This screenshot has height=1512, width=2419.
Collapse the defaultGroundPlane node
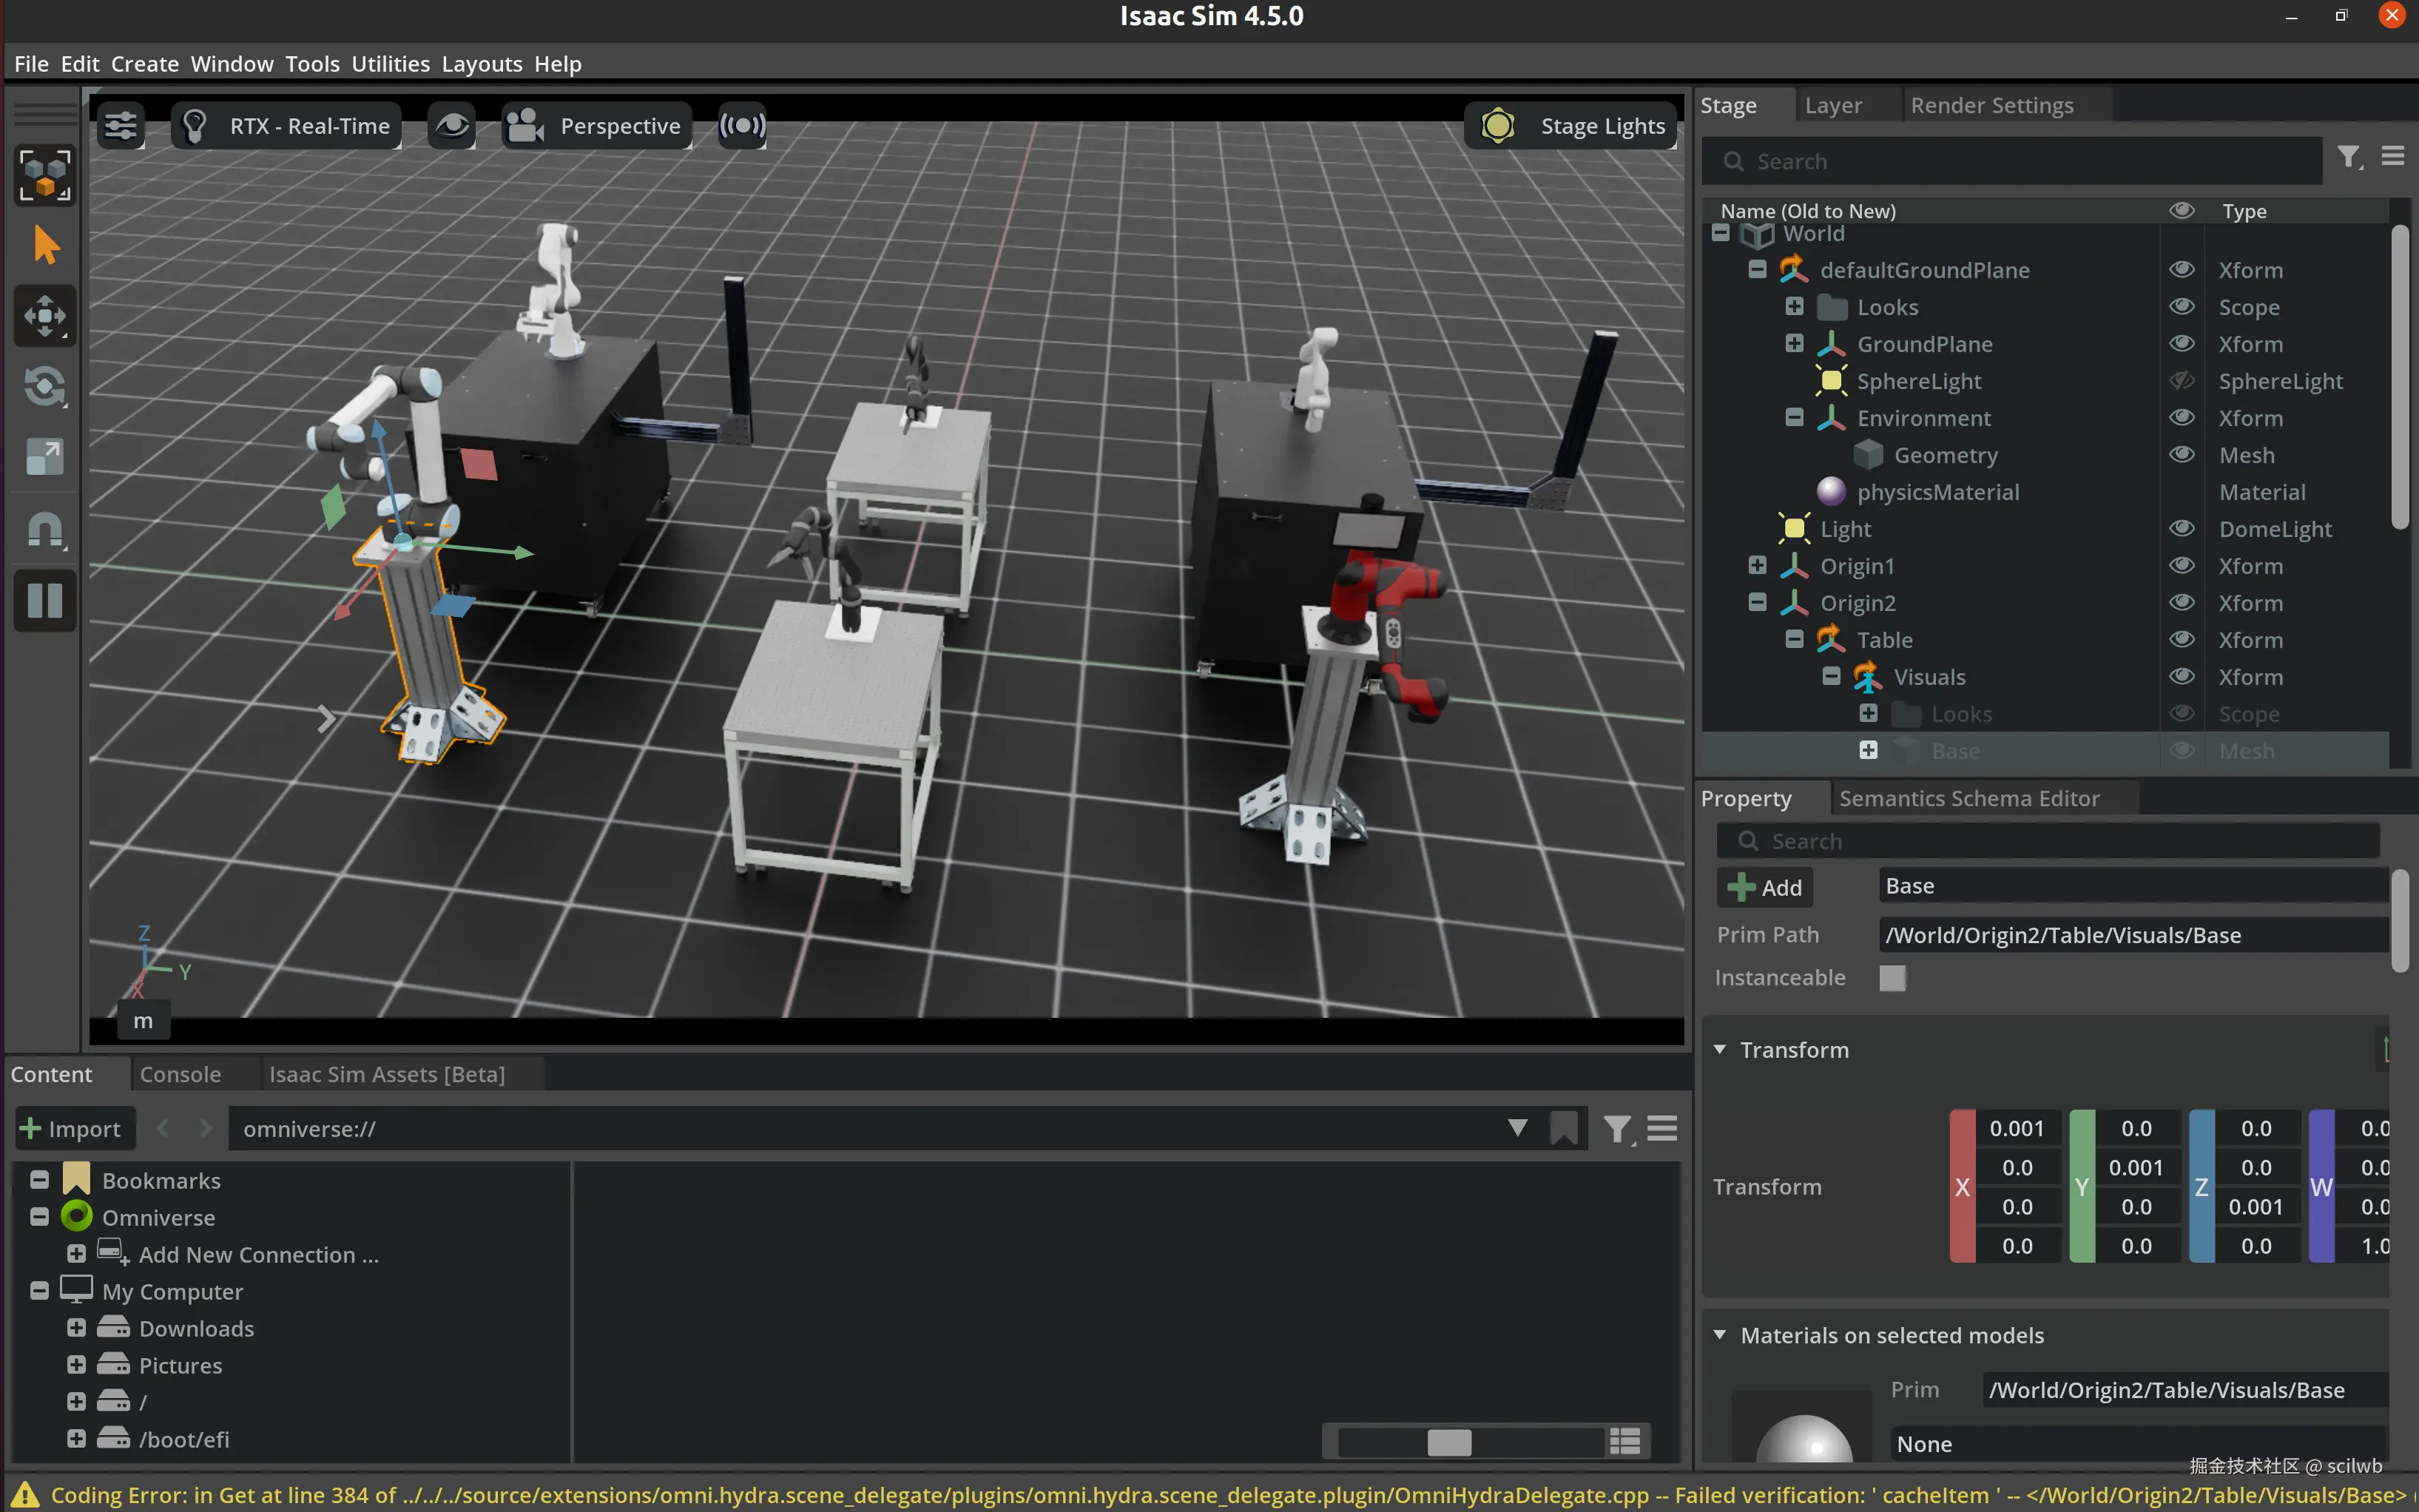point(1757,270)
